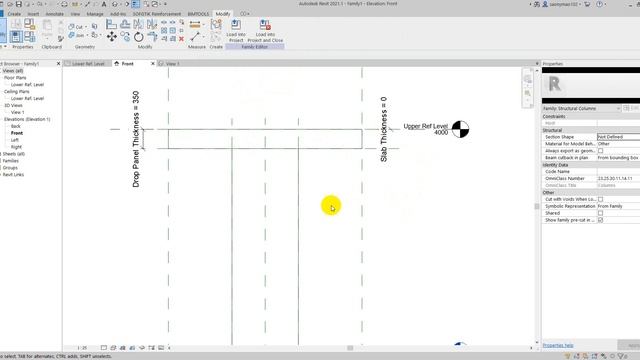Switch to the Lower Ref. Level view tab
The height and width of the screenshot is (360, 640).
click(x=88, y=64)
